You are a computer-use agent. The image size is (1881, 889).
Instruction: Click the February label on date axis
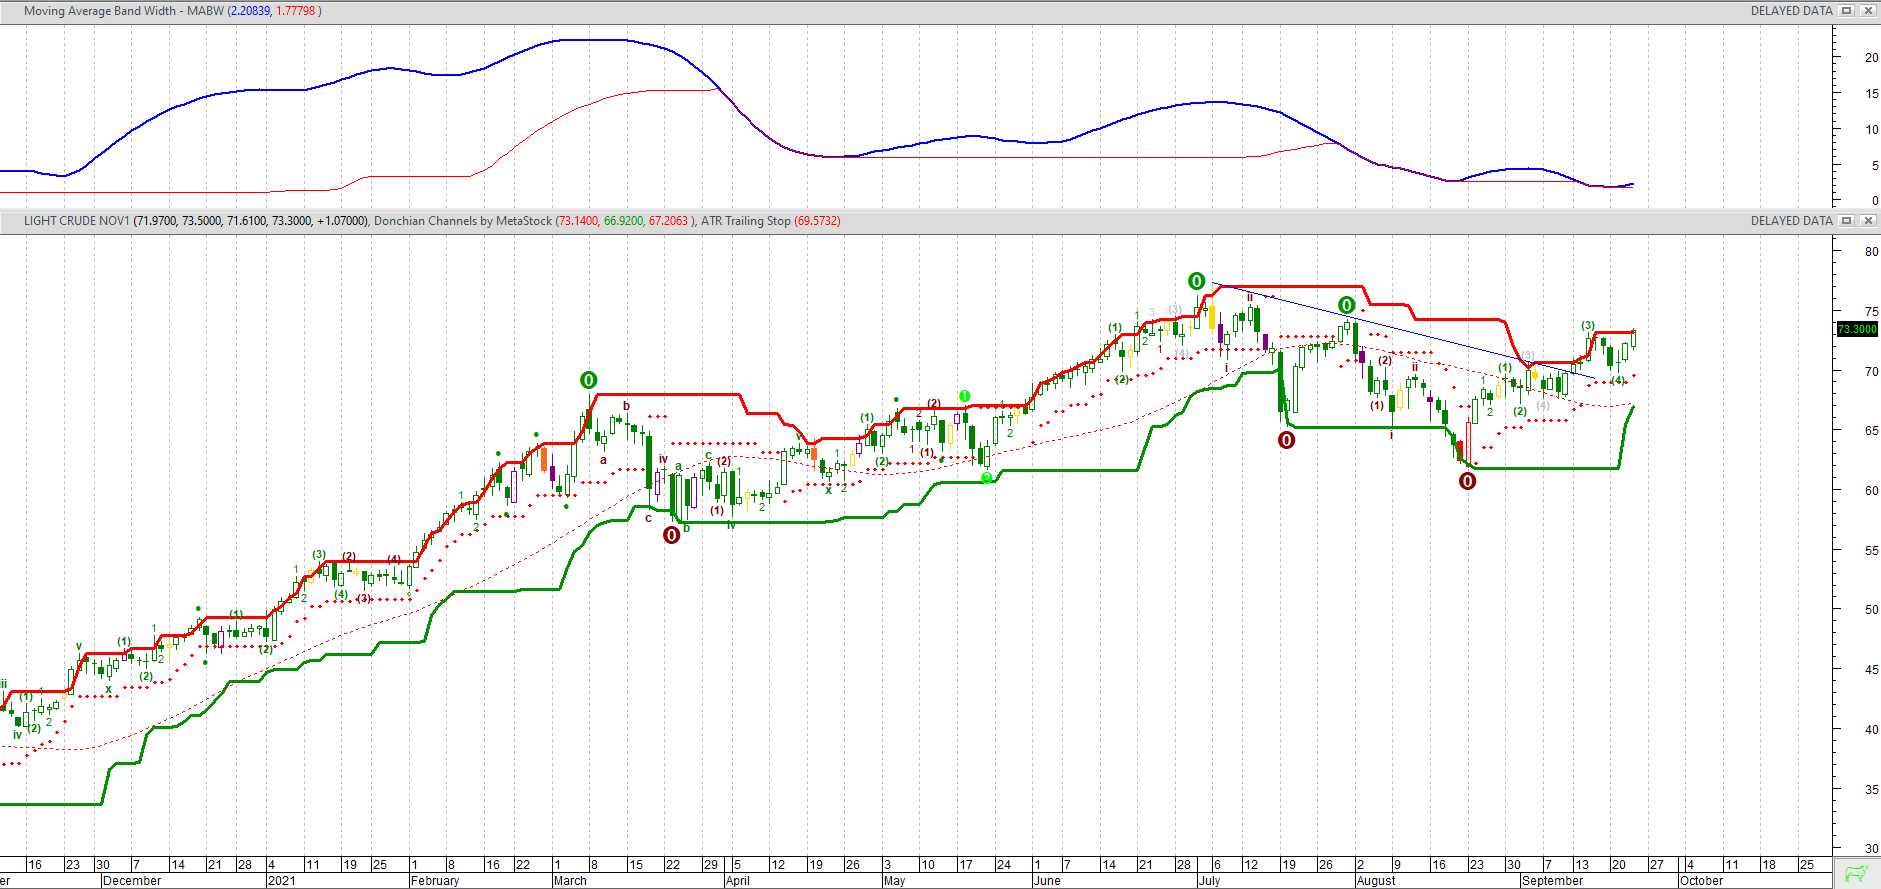[435, 881]
